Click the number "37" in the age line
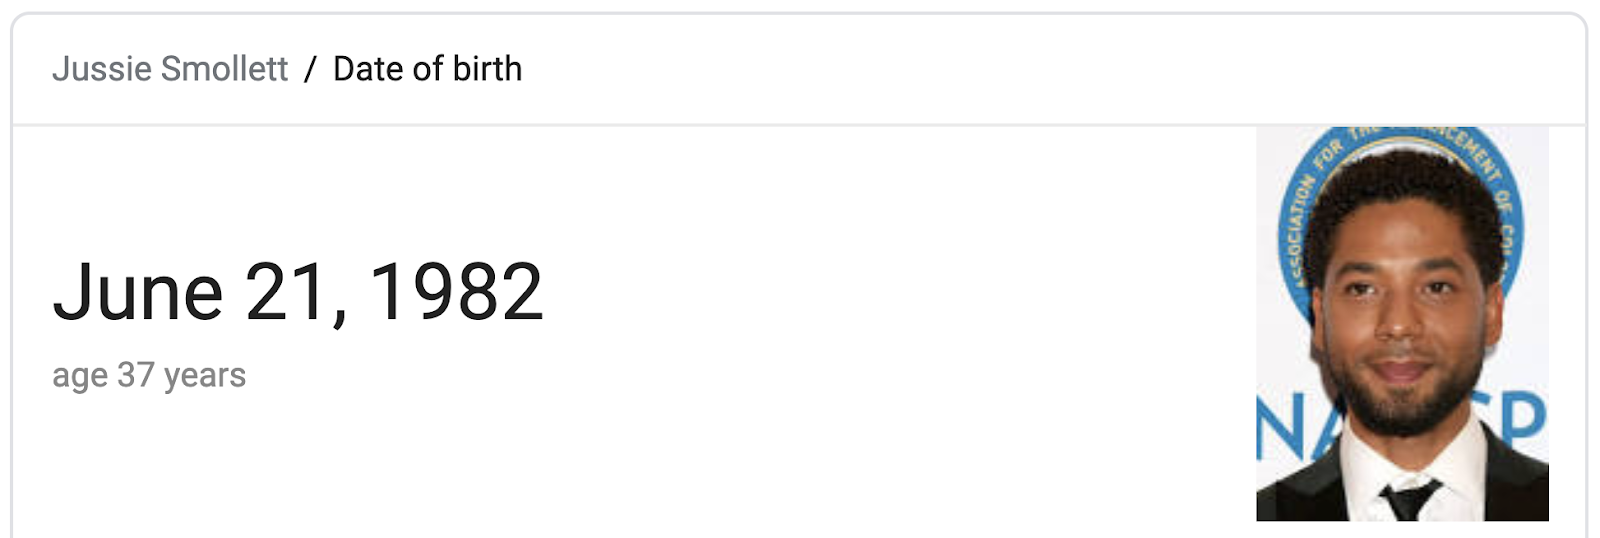1600x538 pixels. [x=135, y=375]
